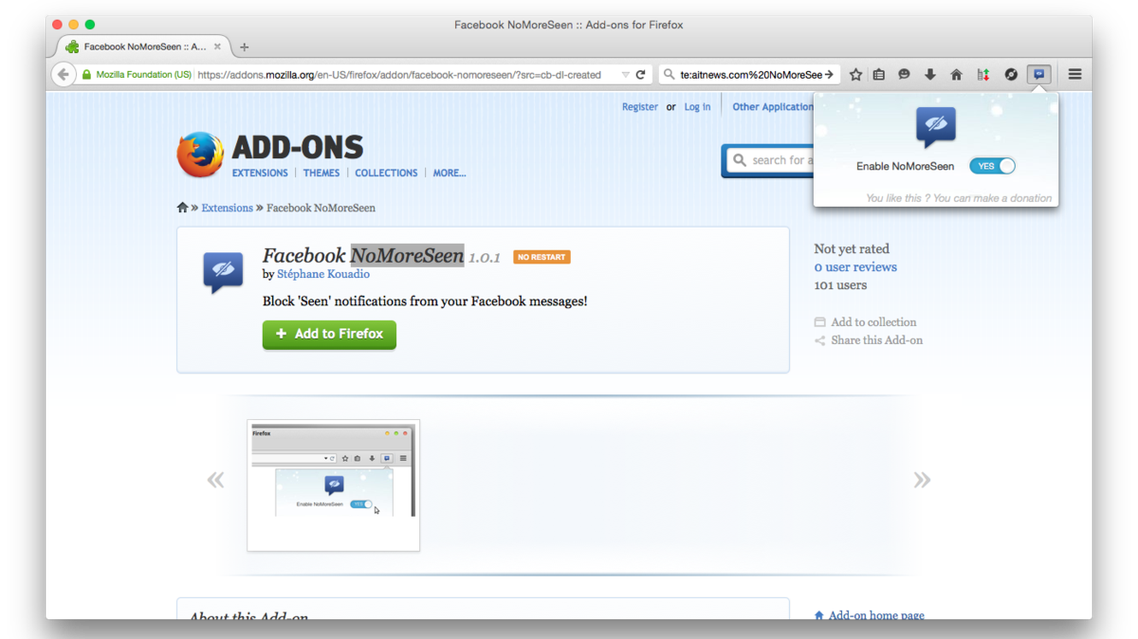Screen dimensions: 1138x639
Task: Bookmark this page with the star icon
Action: click(x=856, y=74)
